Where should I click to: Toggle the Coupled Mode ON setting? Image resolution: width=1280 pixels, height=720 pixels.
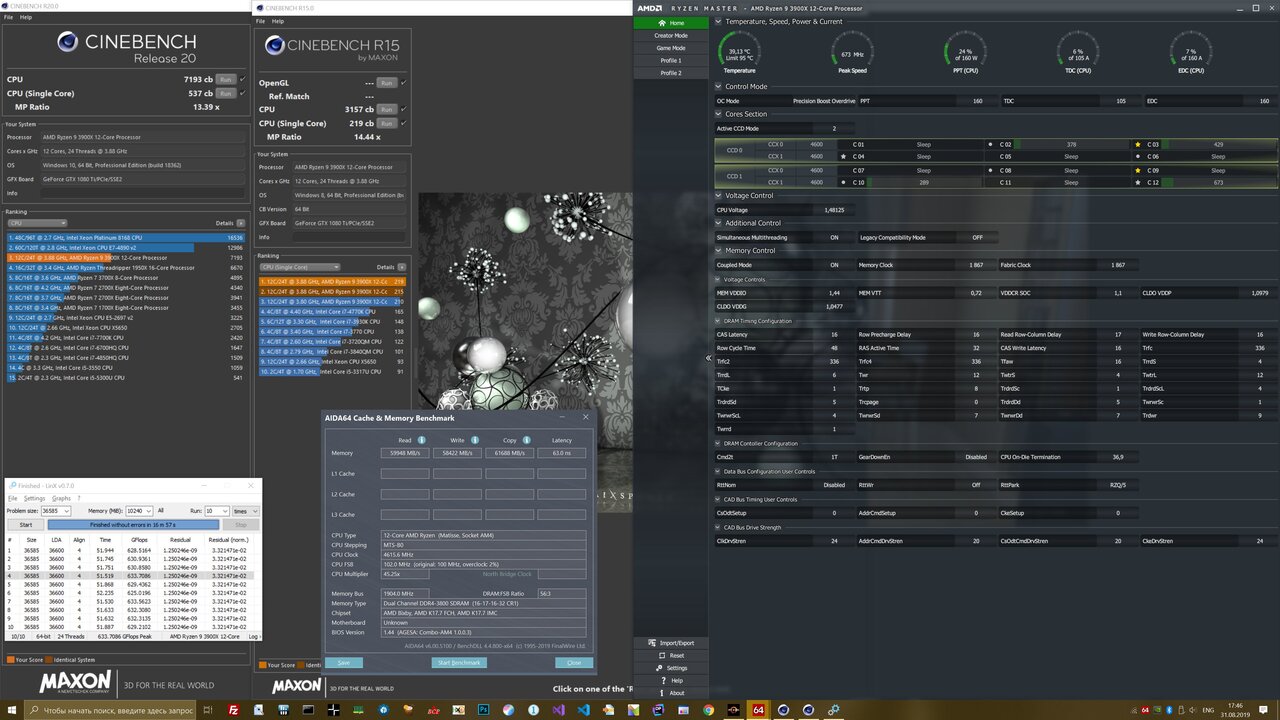point(834,265)
